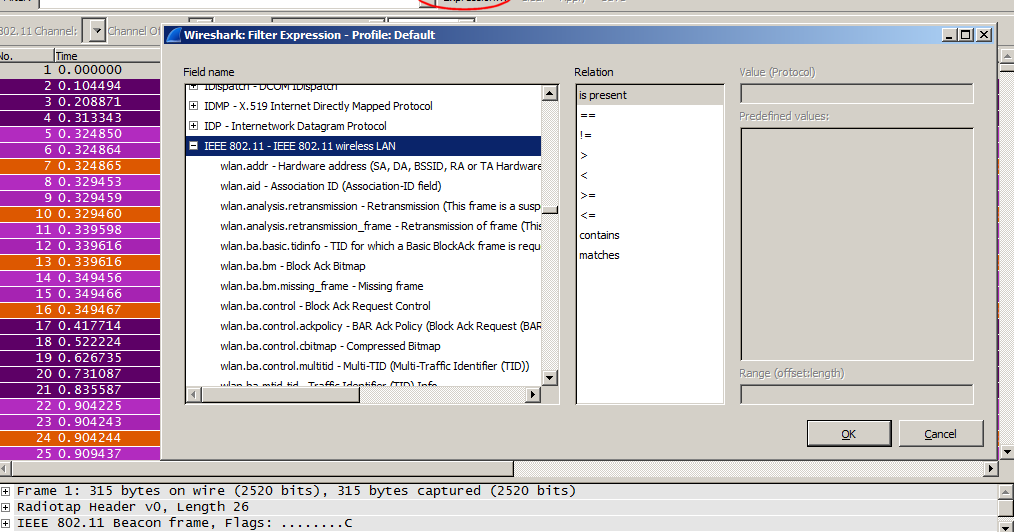Select packet 5 at time 0.324850
The height and width of the screenshot is (532, 1014).
tap(80, 134)
